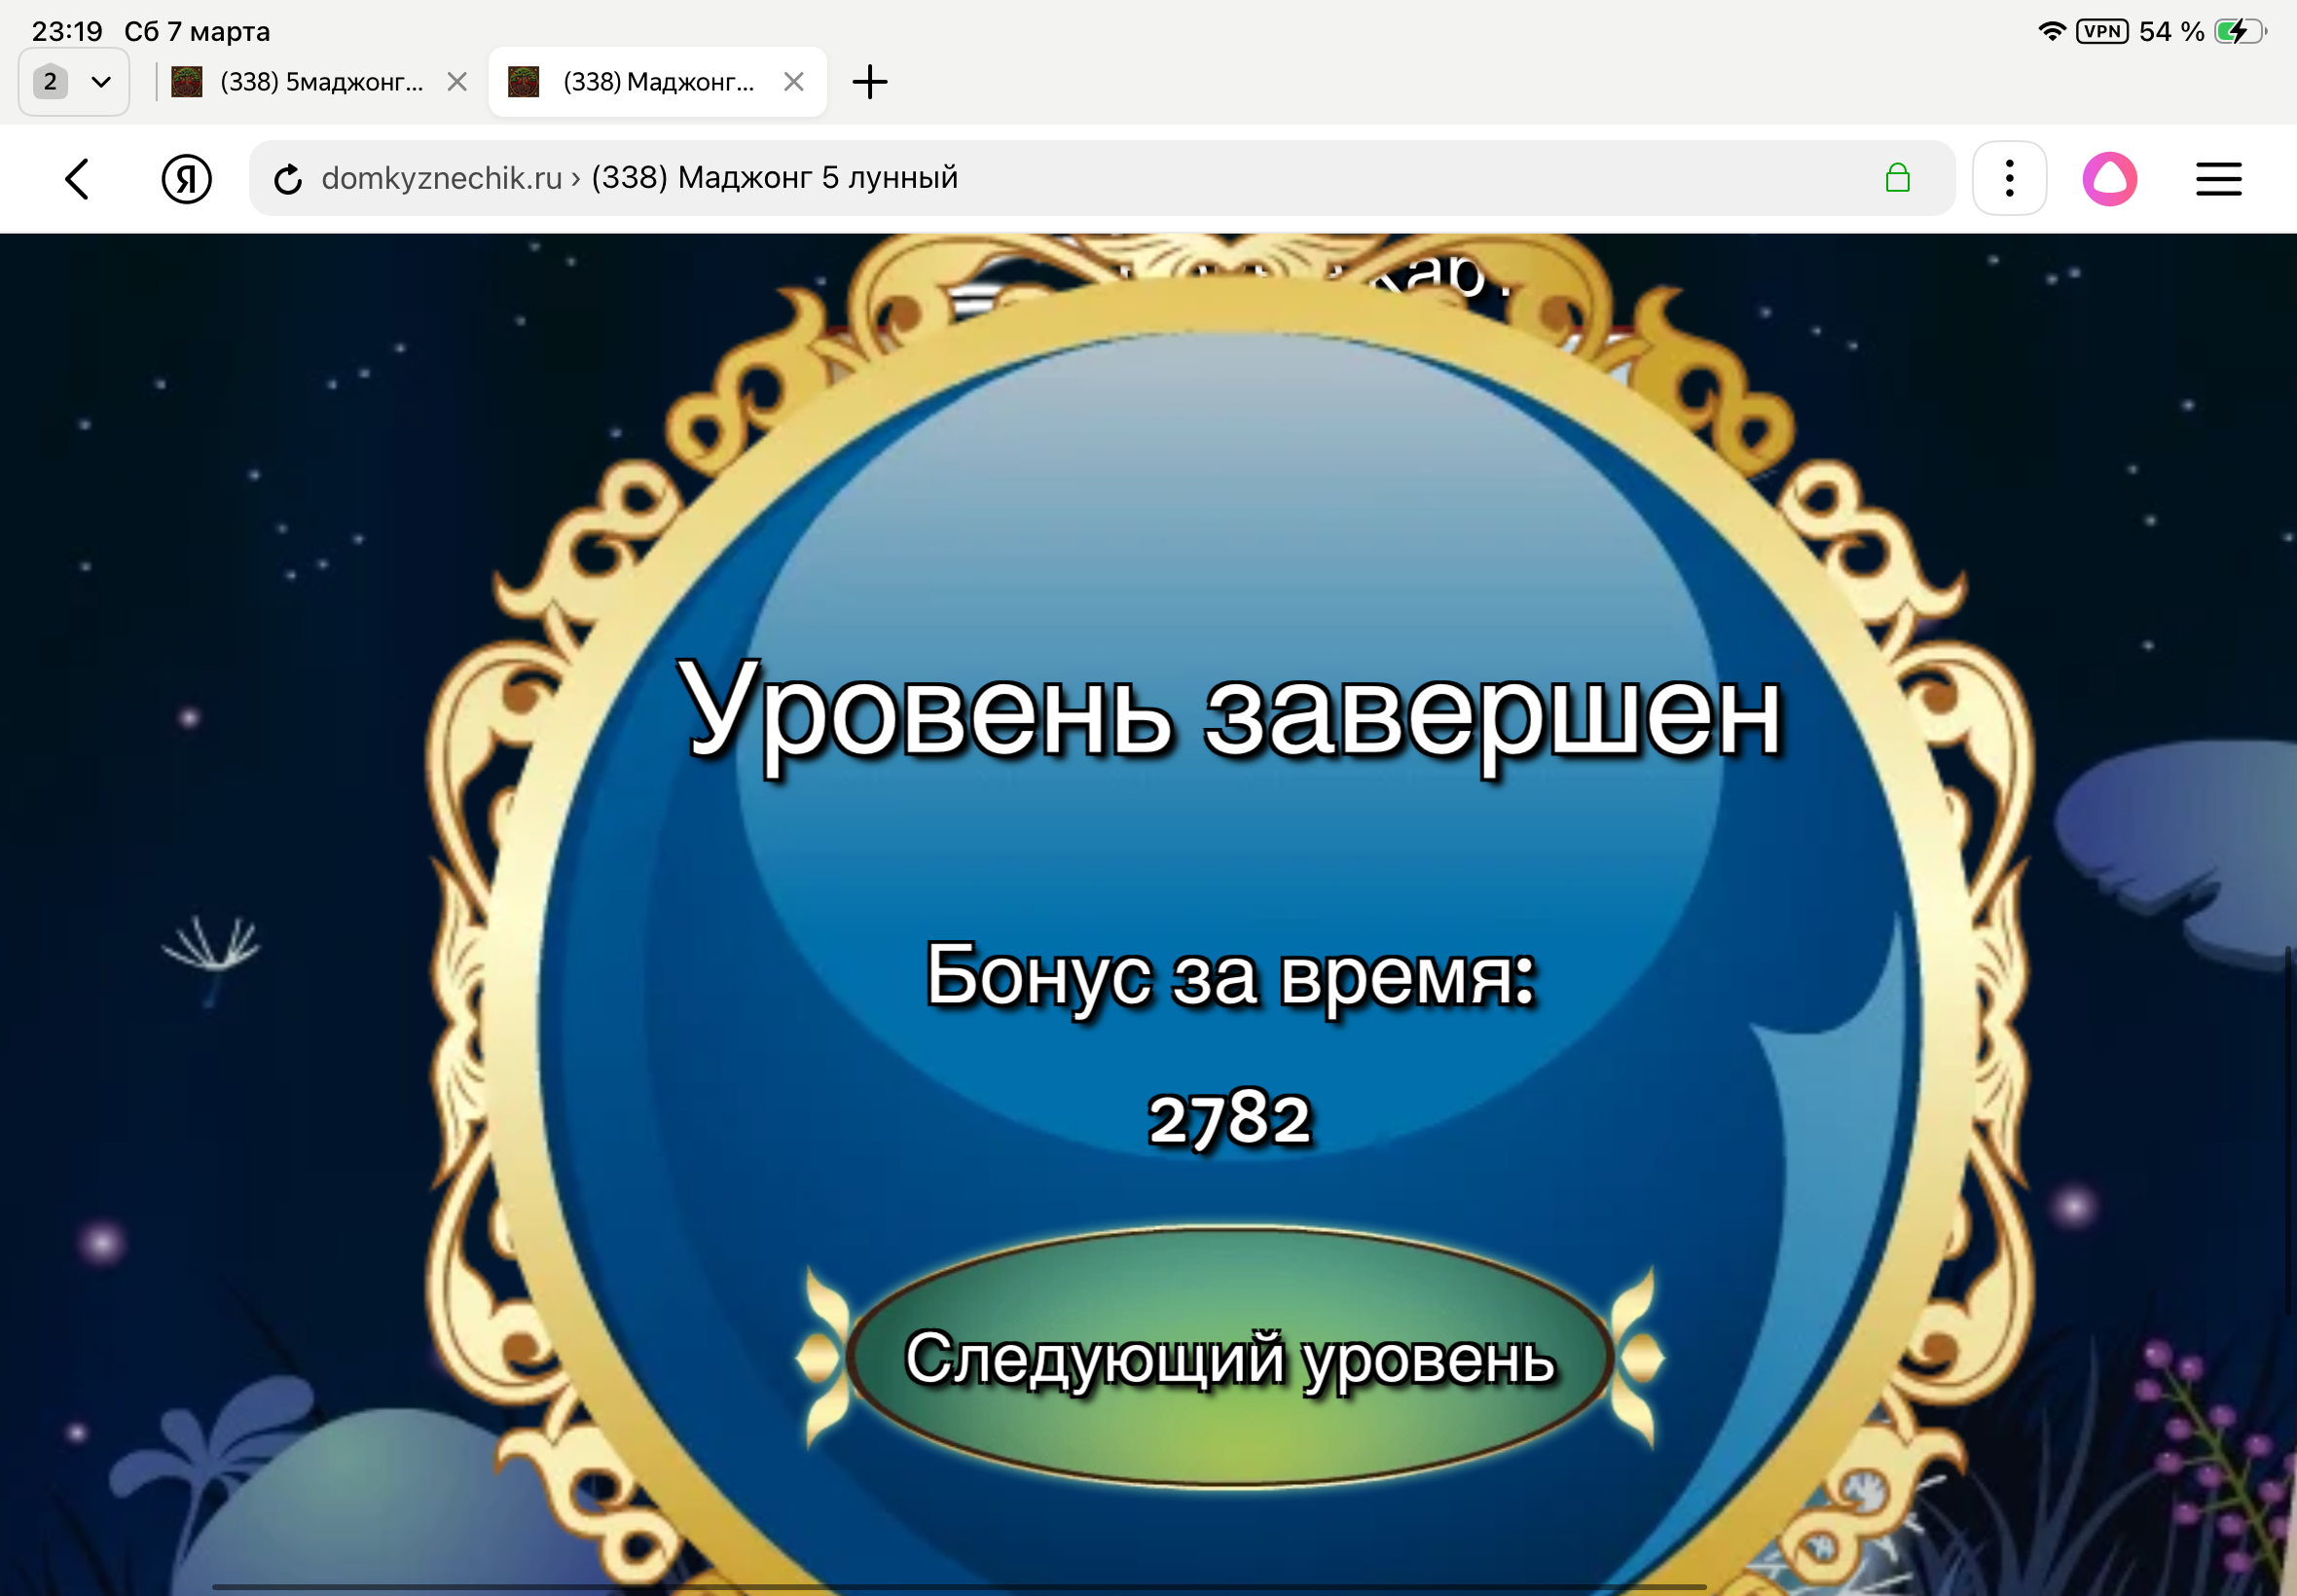Screen dimensions: 2297x1596
Task: Open the three-dot browser options menu
Action: click(2008, 178)
